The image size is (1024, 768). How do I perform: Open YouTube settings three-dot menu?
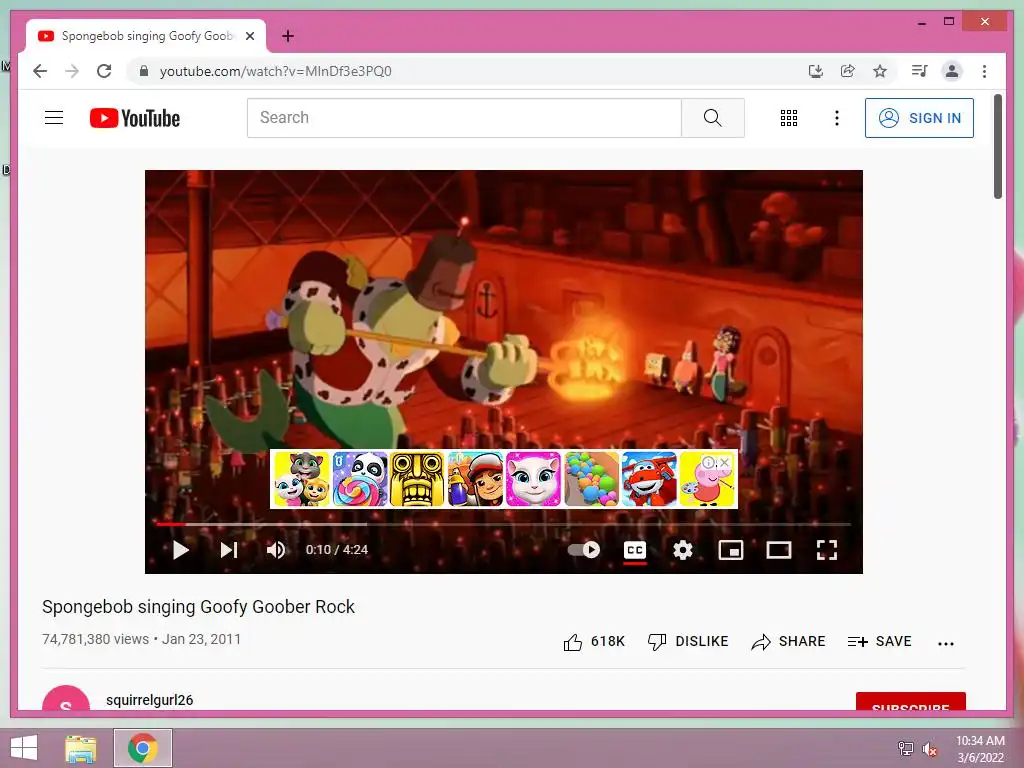click(837, 118)
